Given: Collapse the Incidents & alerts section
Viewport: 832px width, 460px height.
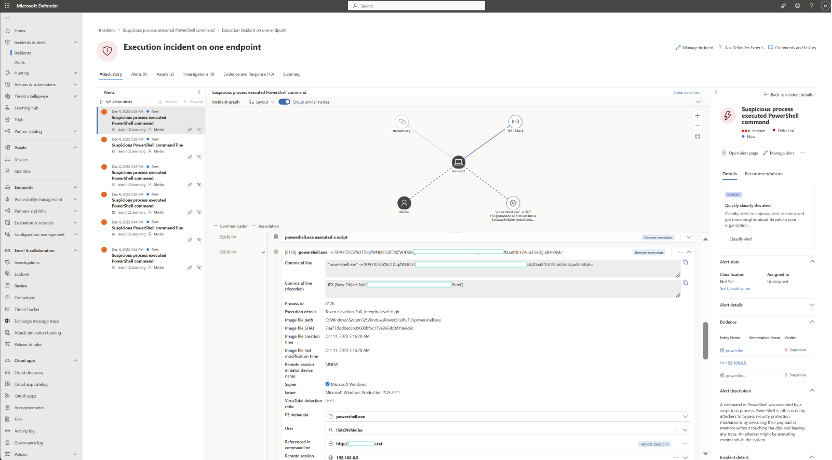Looking at the screenshot, I should coord(75,42).
